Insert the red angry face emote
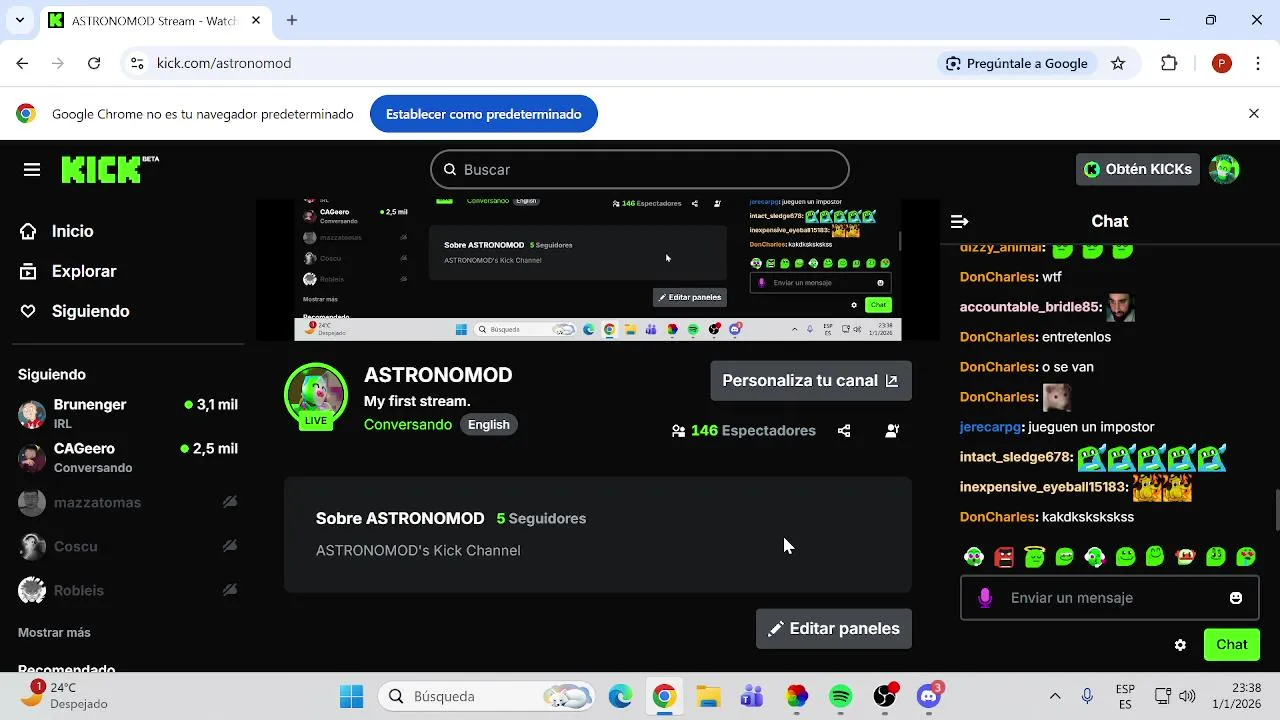The width and height of the screenshot is (1280, 720). point(1004,557)
